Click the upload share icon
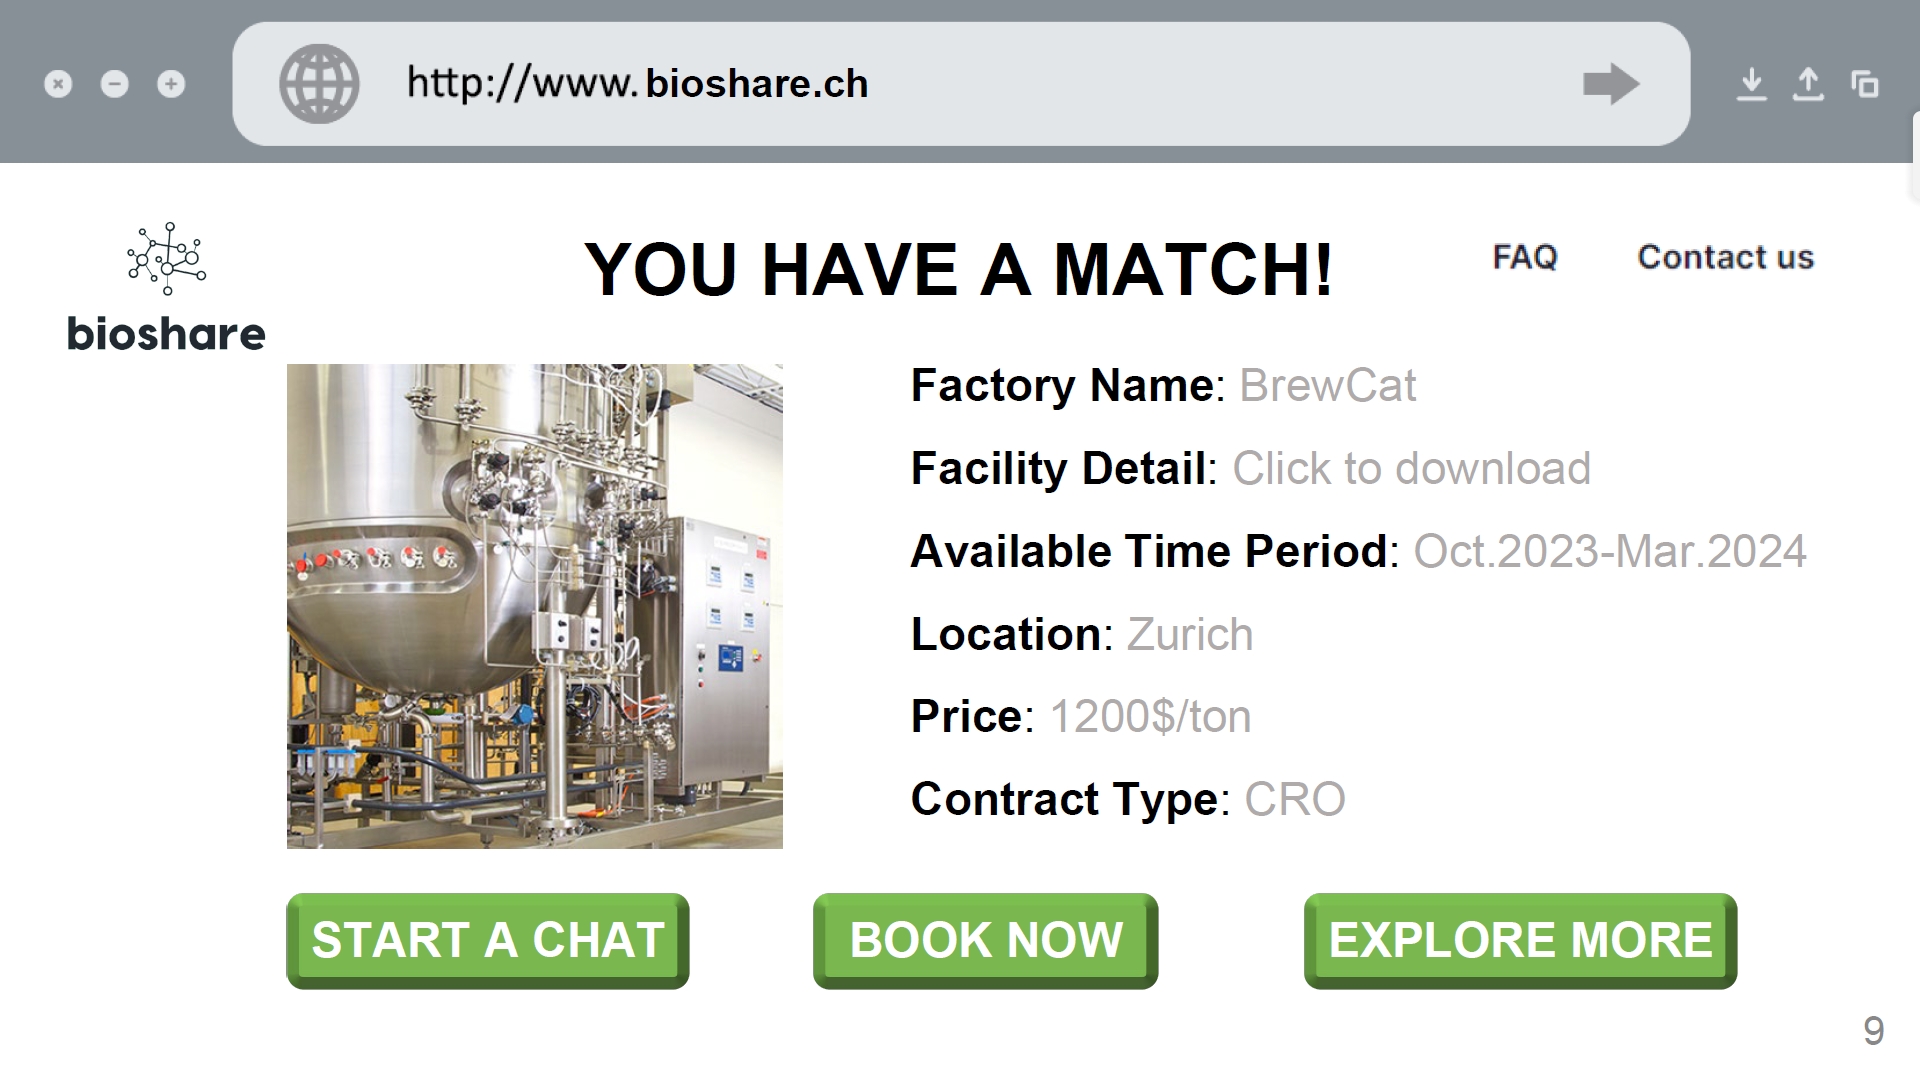The width and height of the screenshot is (1920, 1080). [1808, 84]
